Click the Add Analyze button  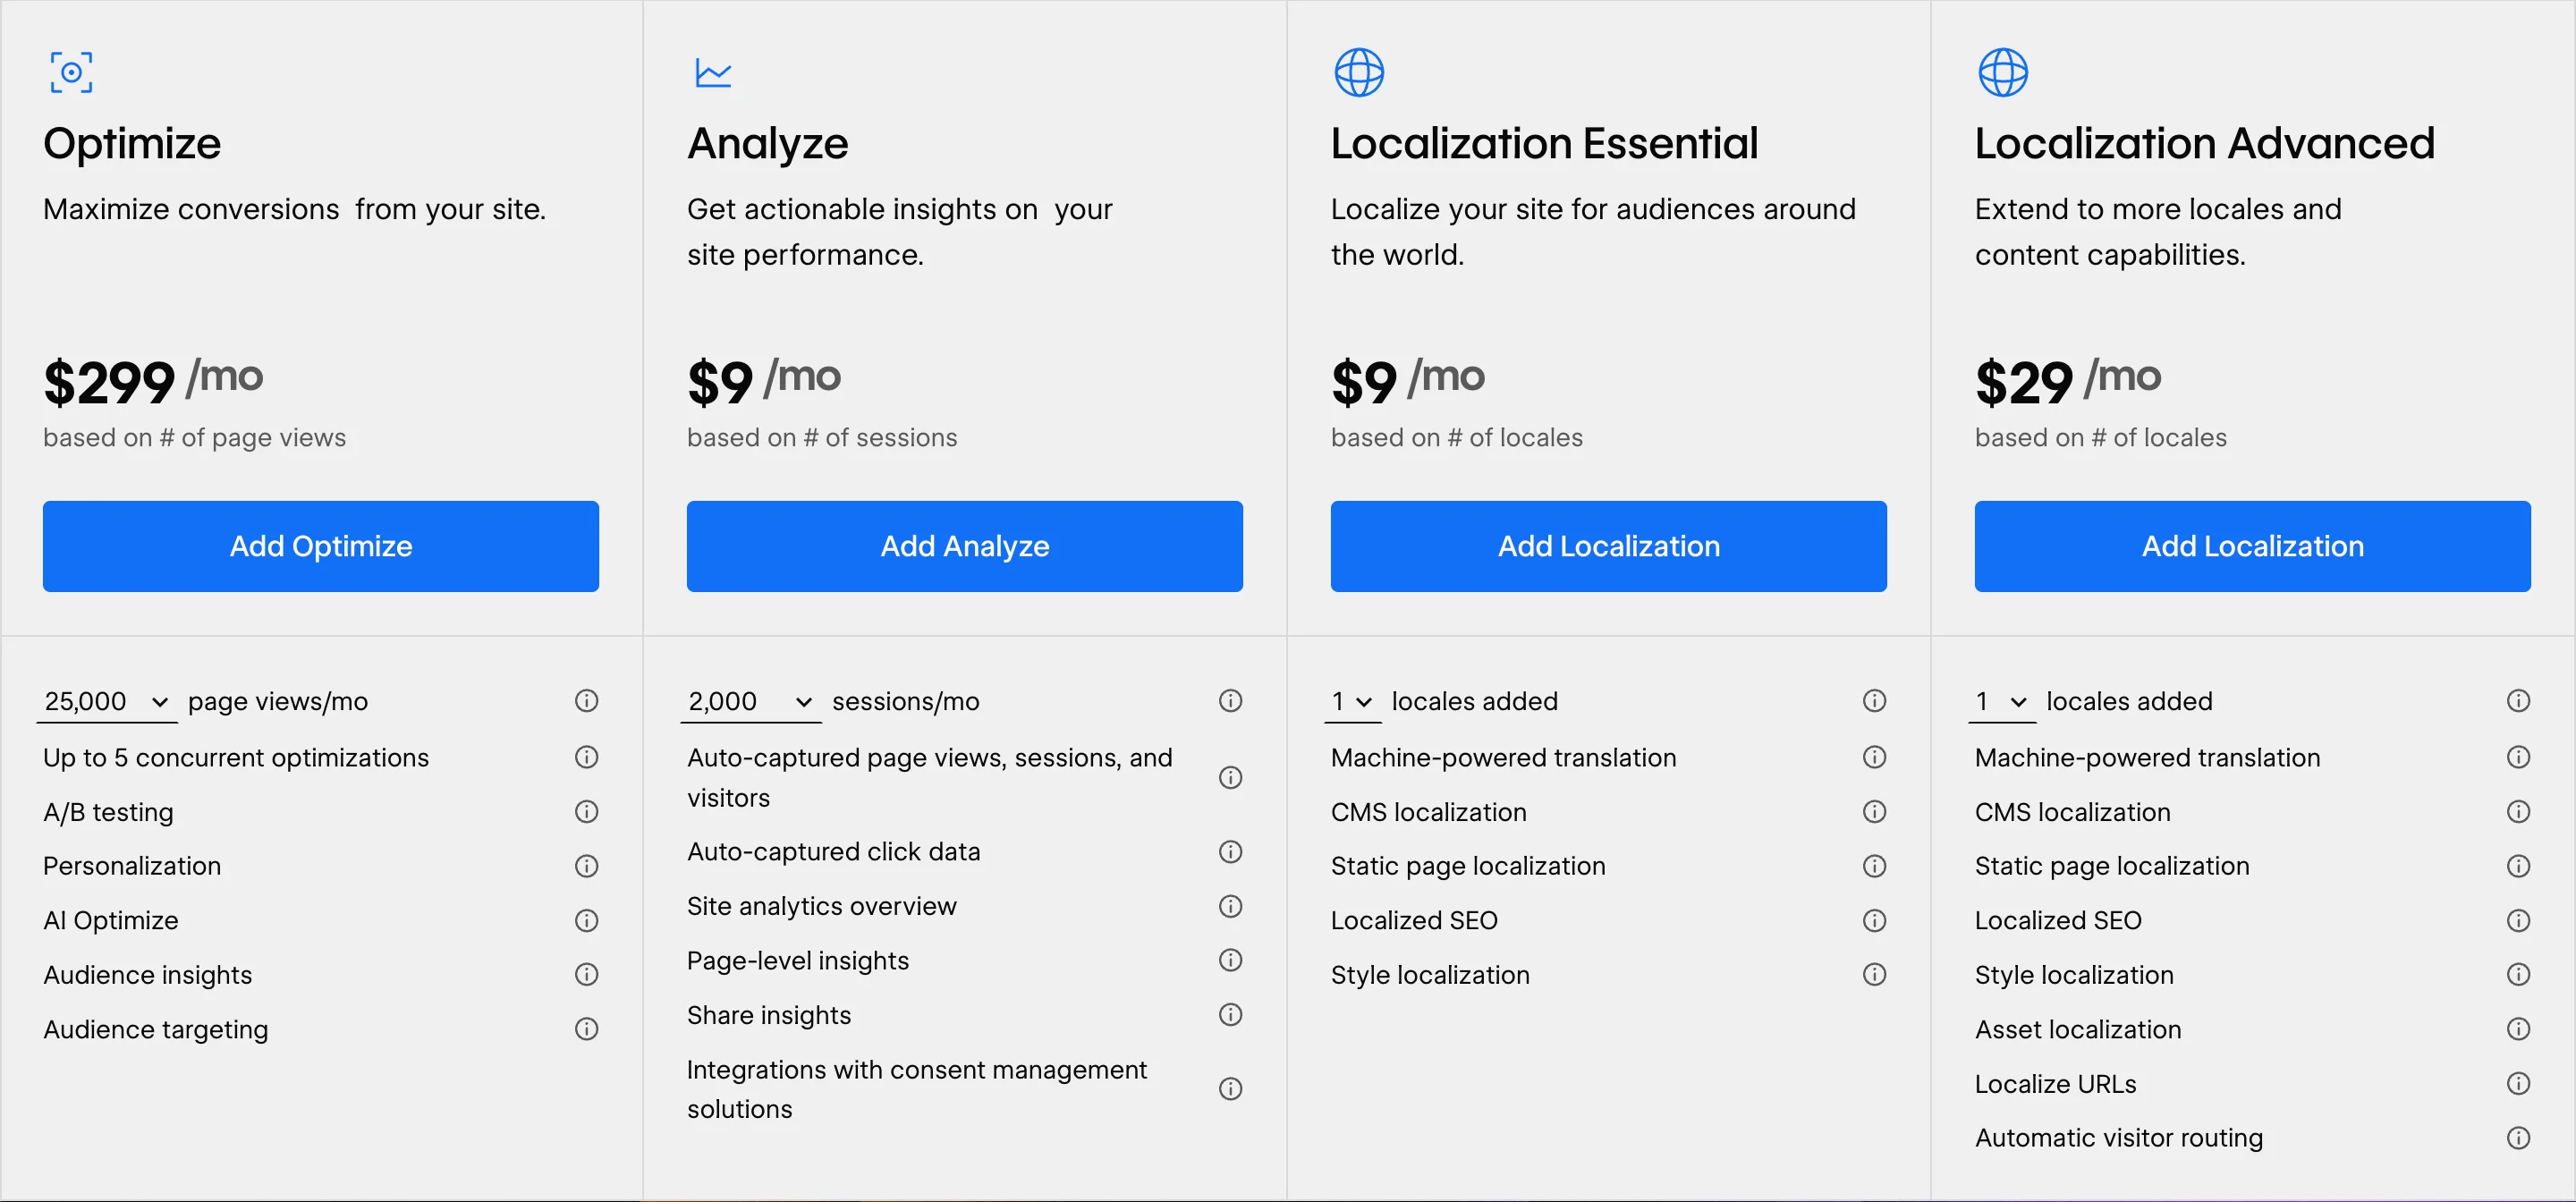coord(965,546)
